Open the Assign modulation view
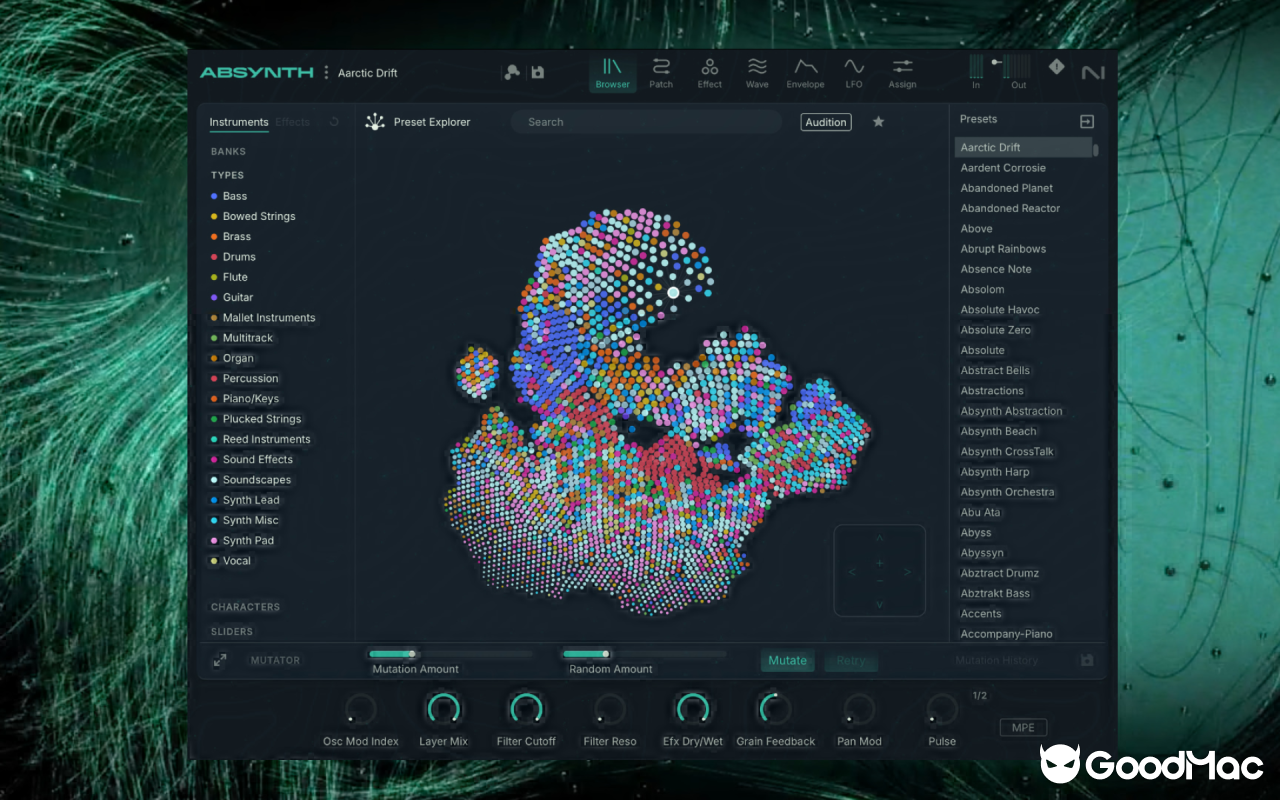This screenshot has width=1280, height=800. click(x=902, y=72)
